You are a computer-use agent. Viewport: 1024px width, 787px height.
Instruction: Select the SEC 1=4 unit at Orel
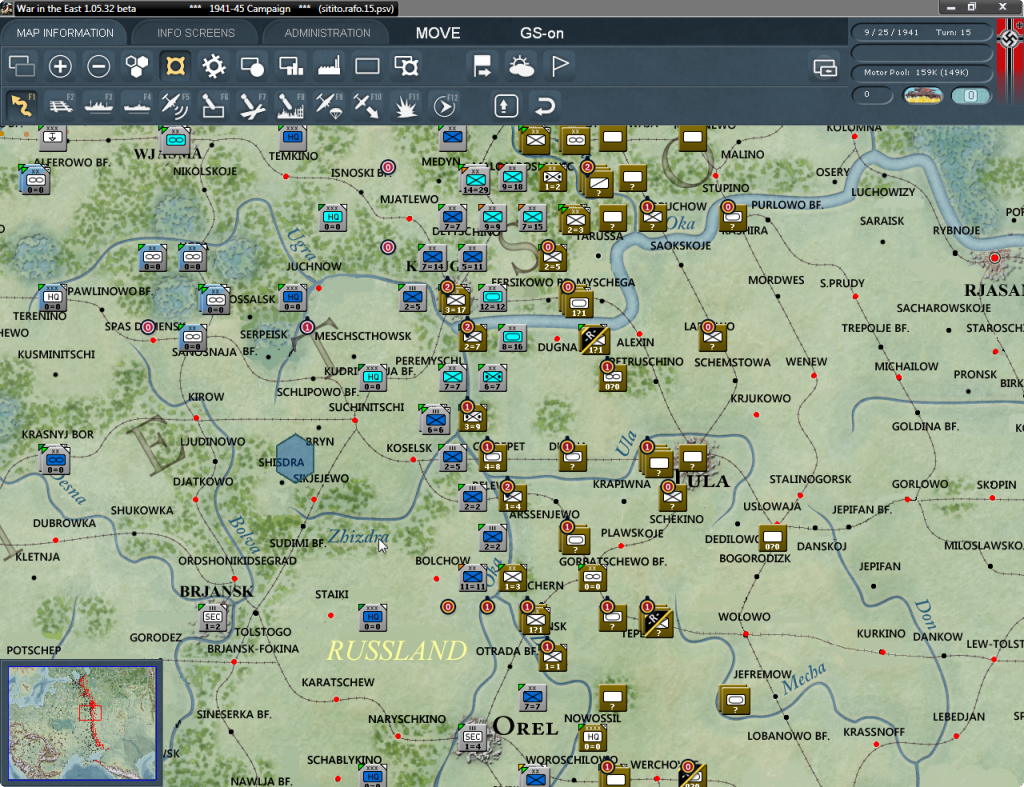click(x=473, y=737)
